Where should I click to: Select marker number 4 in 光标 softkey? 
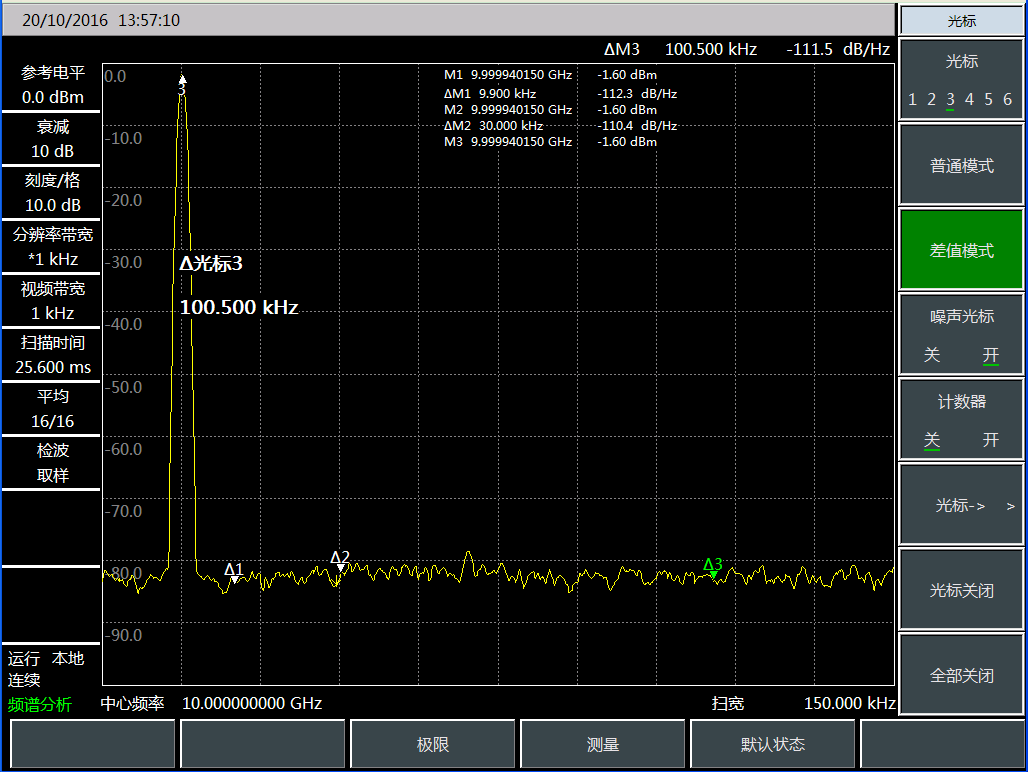pos(969,99)
